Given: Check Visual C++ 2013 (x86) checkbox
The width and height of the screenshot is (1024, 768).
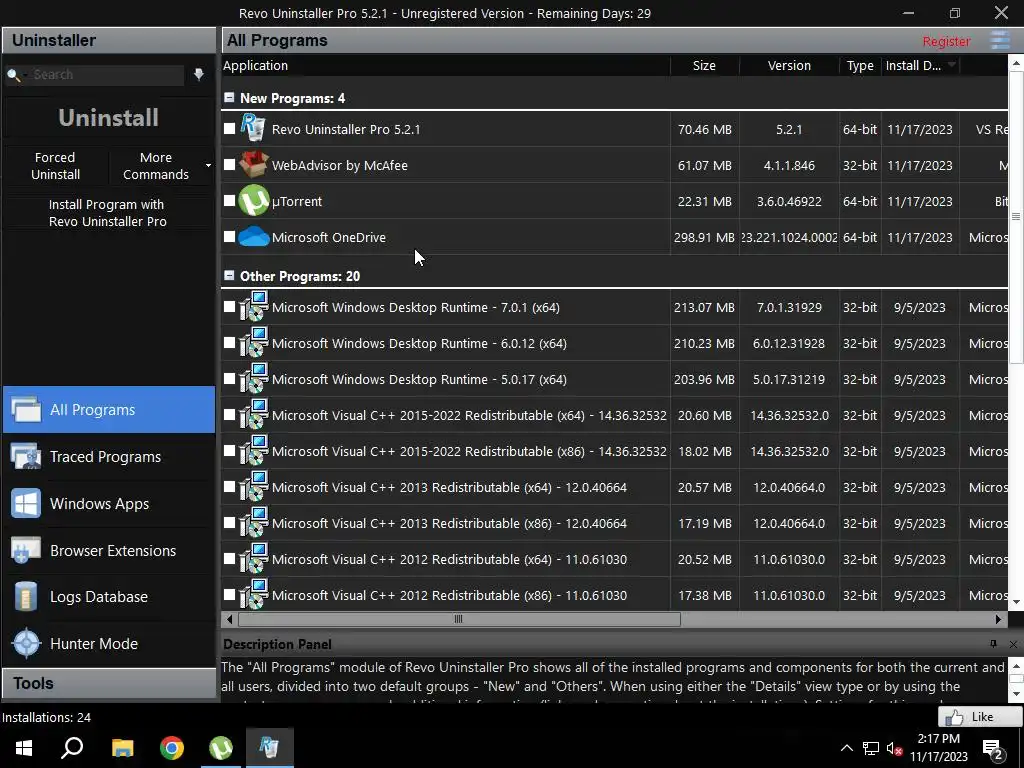Looking at the screenshot, I should [229, 522].
